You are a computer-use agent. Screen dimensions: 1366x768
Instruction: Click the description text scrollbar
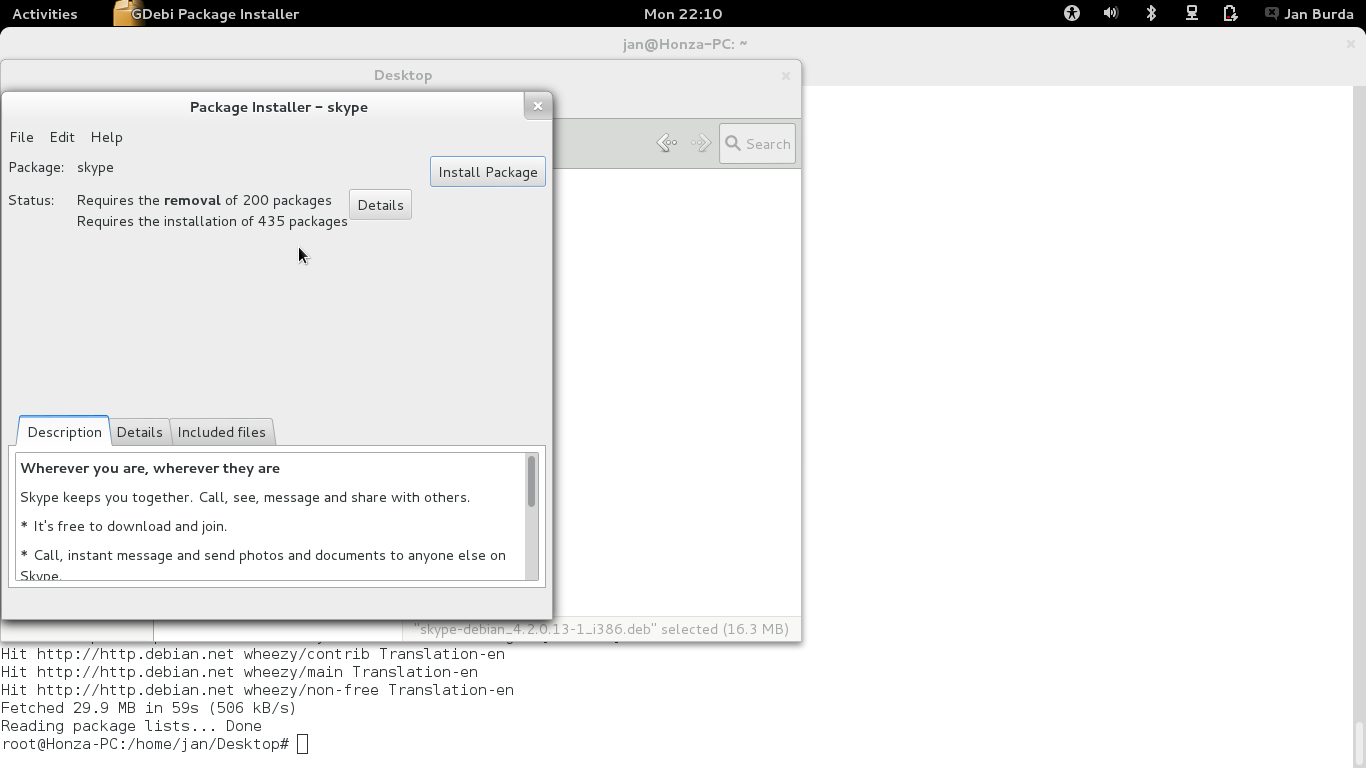(x=531, y=482)
